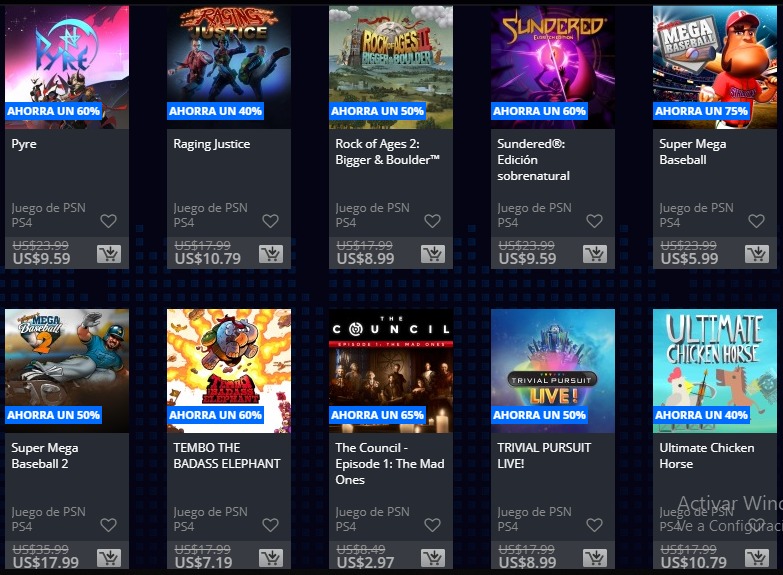Image resolution: width=783 pixels, height=575 pixels.
Task: Add Raging Justice to cart
Action: (271, 254)
